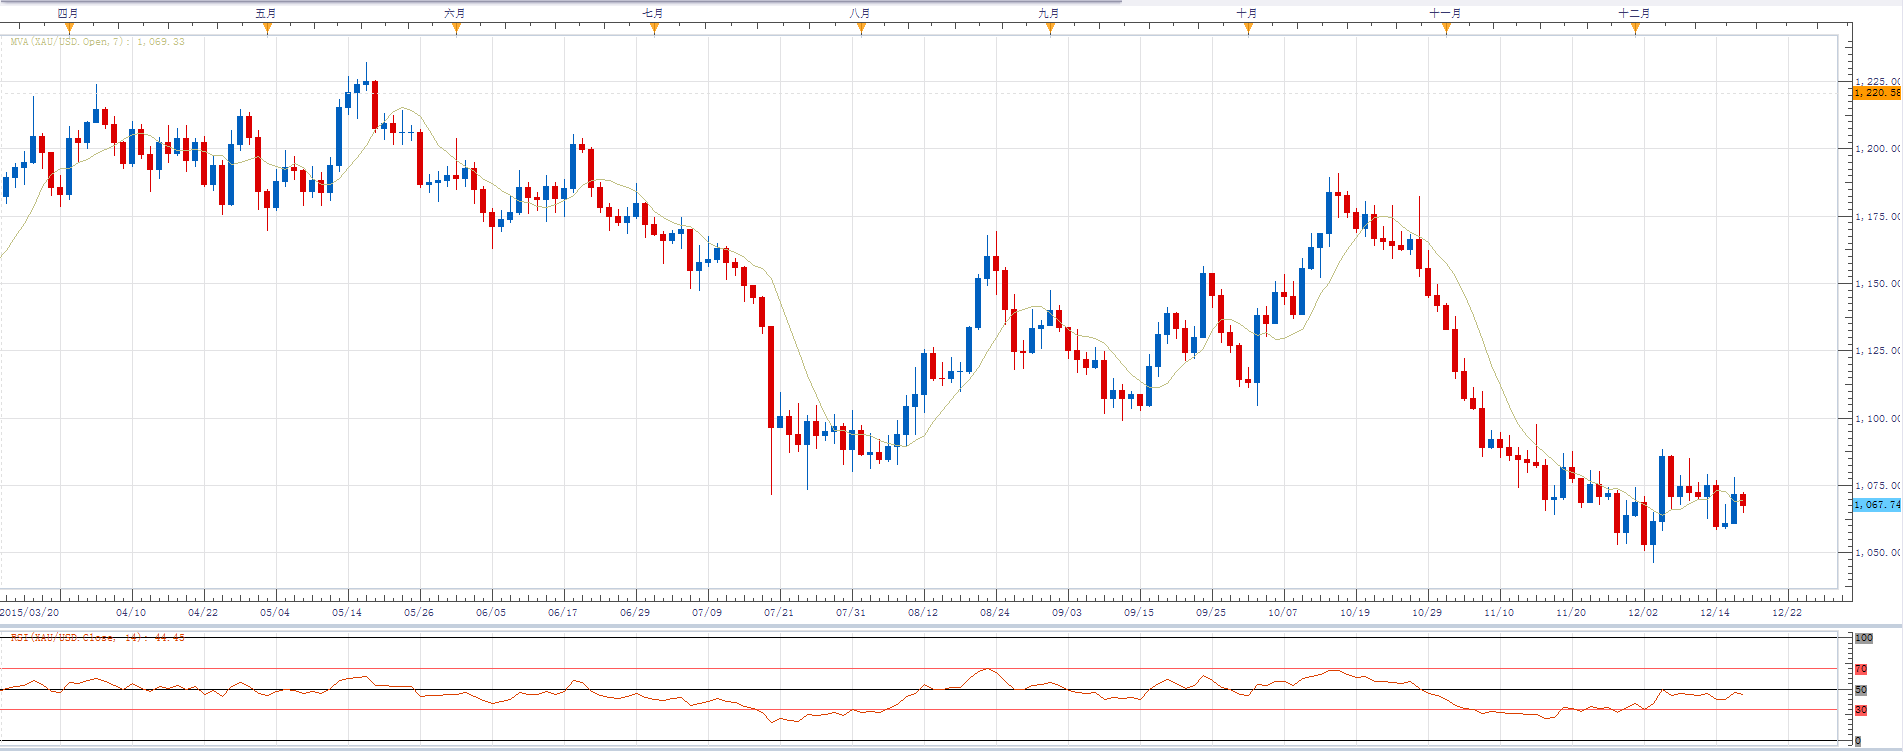Select the 09/25 date axis label
The height and width of the screenshot is (752, 1903).
1211,612
